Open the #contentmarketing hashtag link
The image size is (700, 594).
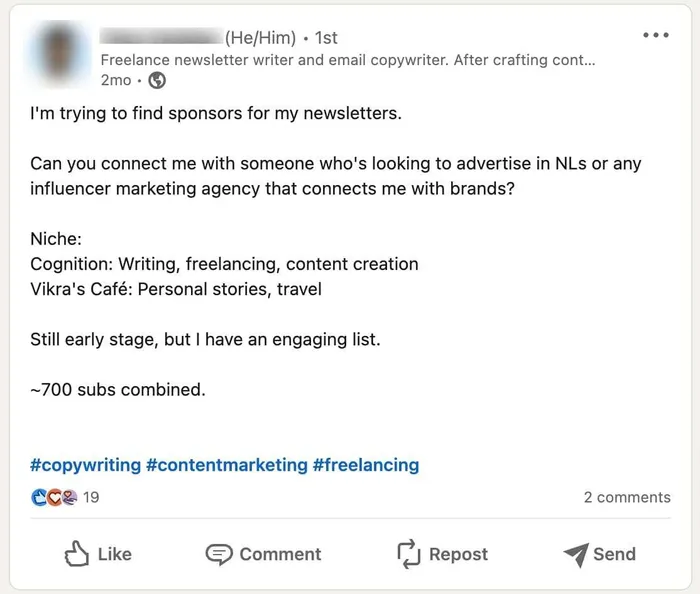(x=226, y=465)
